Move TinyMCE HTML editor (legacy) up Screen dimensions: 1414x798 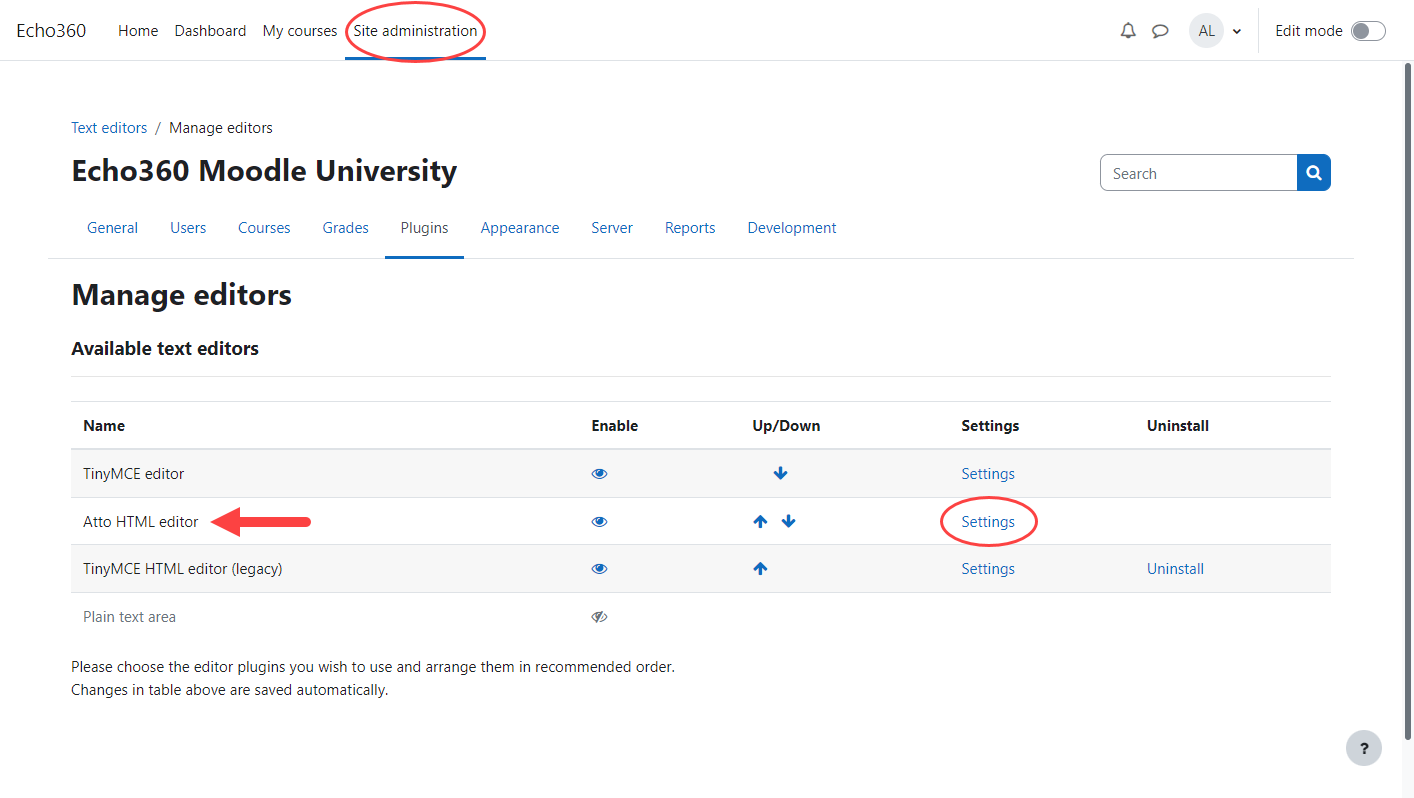tap(760, 569)
